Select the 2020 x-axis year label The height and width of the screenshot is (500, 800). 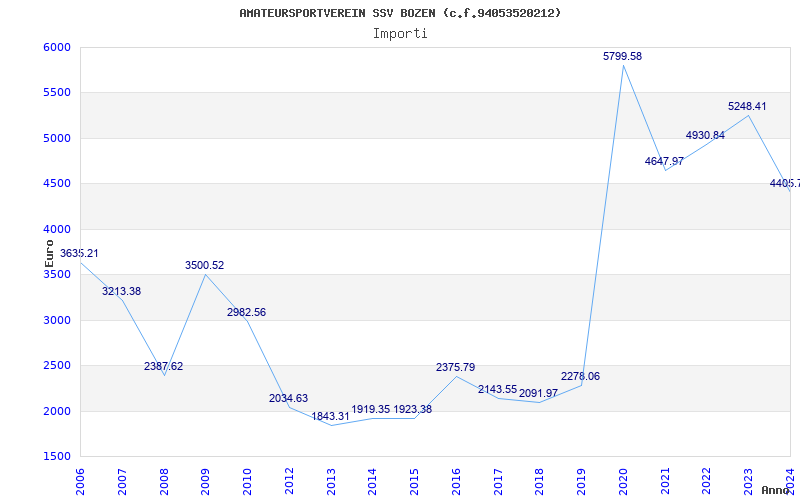[623, 481]
